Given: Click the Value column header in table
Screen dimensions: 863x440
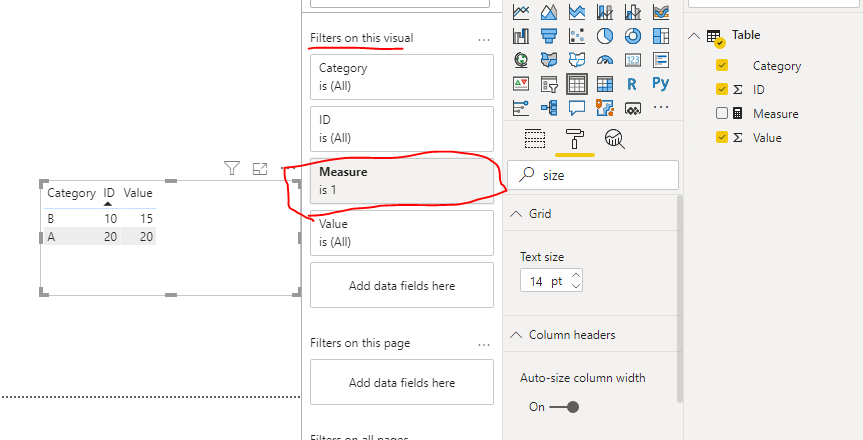Looking at the screenshot, I should [138, 193].
